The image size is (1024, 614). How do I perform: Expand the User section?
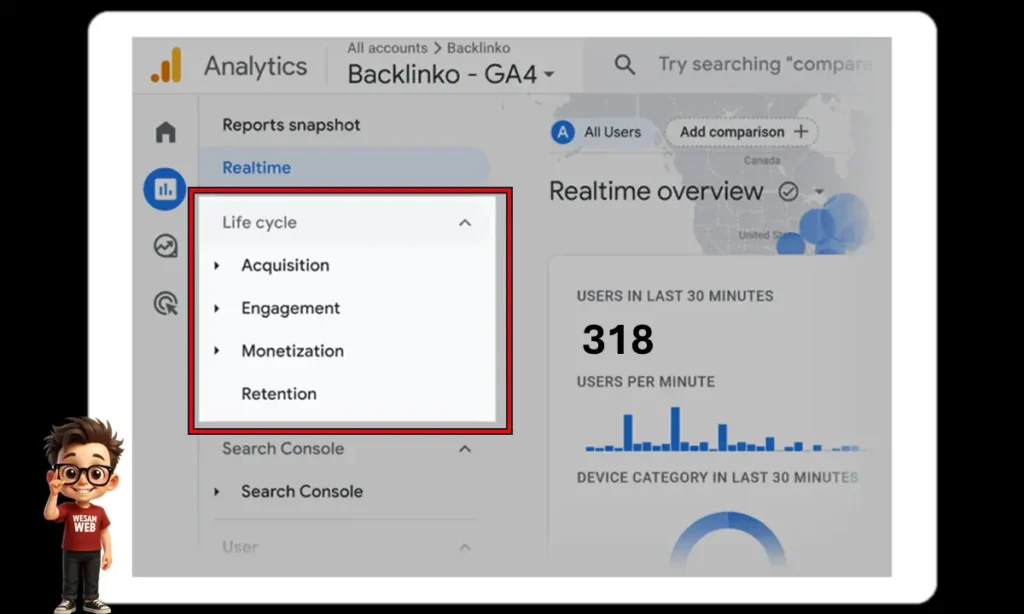tap(464, 547)
